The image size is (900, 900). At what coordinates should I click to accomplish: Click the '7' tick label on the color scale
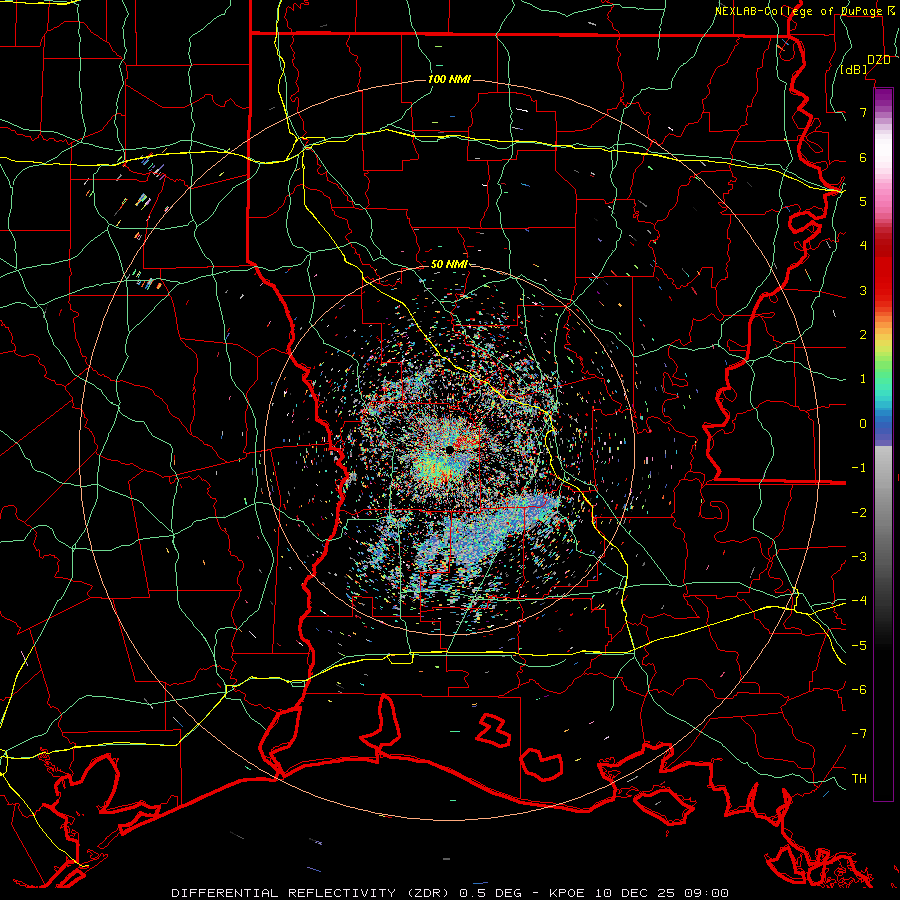pos(863,112)
